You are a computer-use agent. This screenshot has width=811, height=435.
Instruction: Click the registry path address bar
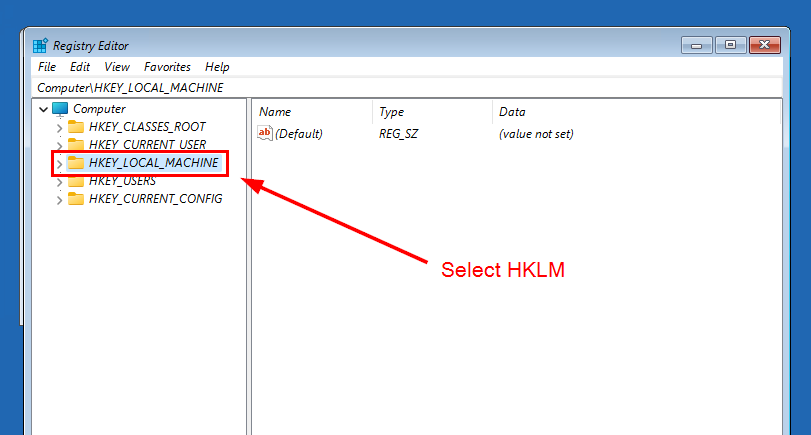400,87
